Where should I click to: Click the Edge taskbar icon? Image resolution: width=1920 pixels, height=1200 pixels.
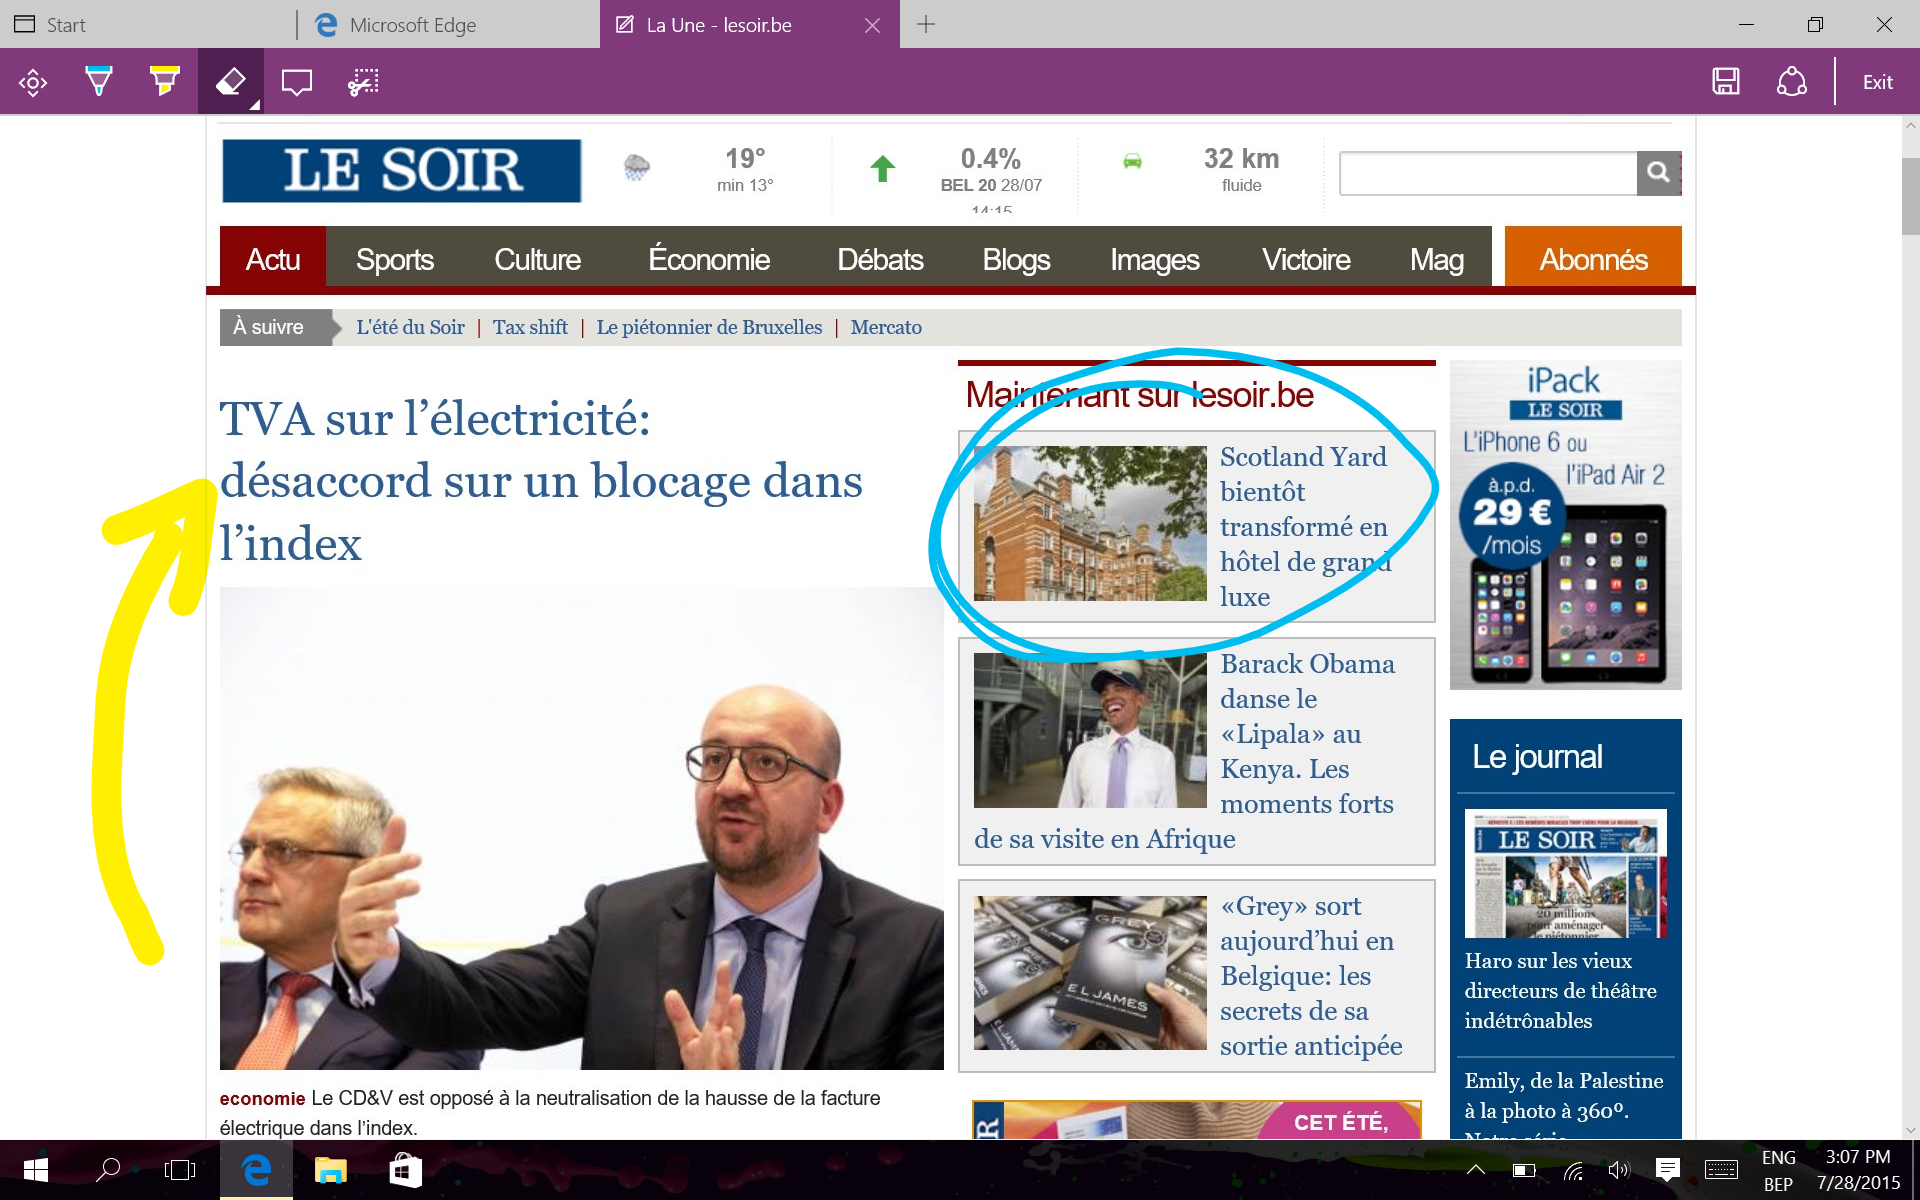point(257,1169)
